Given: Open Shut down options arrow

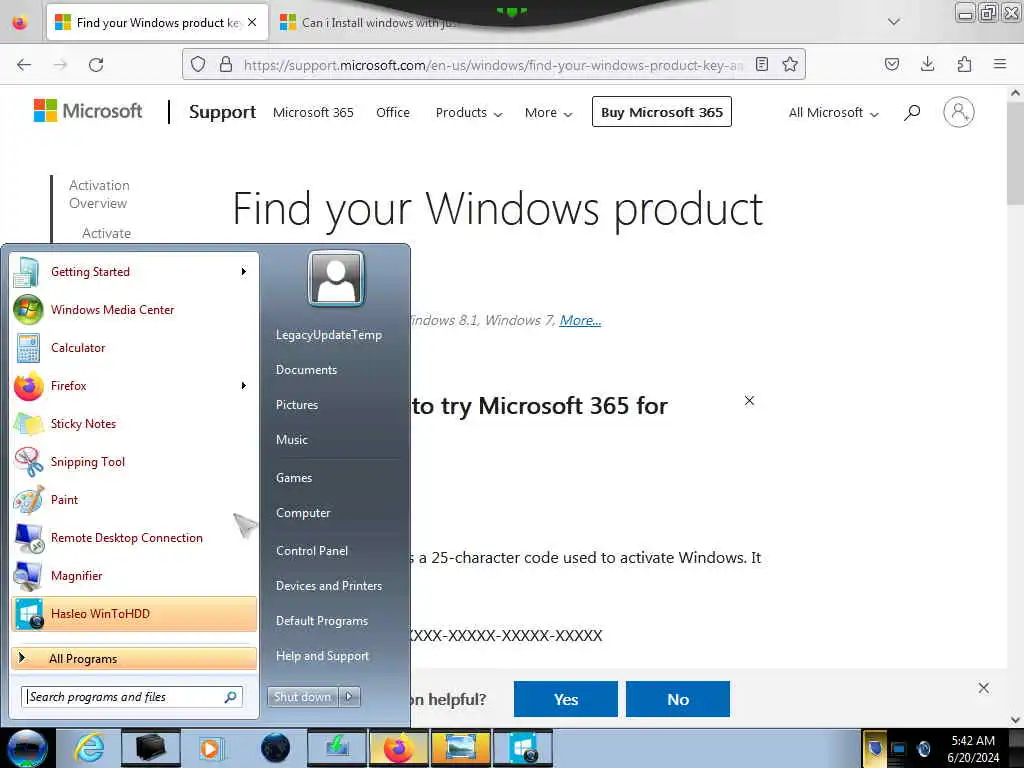Looking at the screenshot, I should (349, 697).
